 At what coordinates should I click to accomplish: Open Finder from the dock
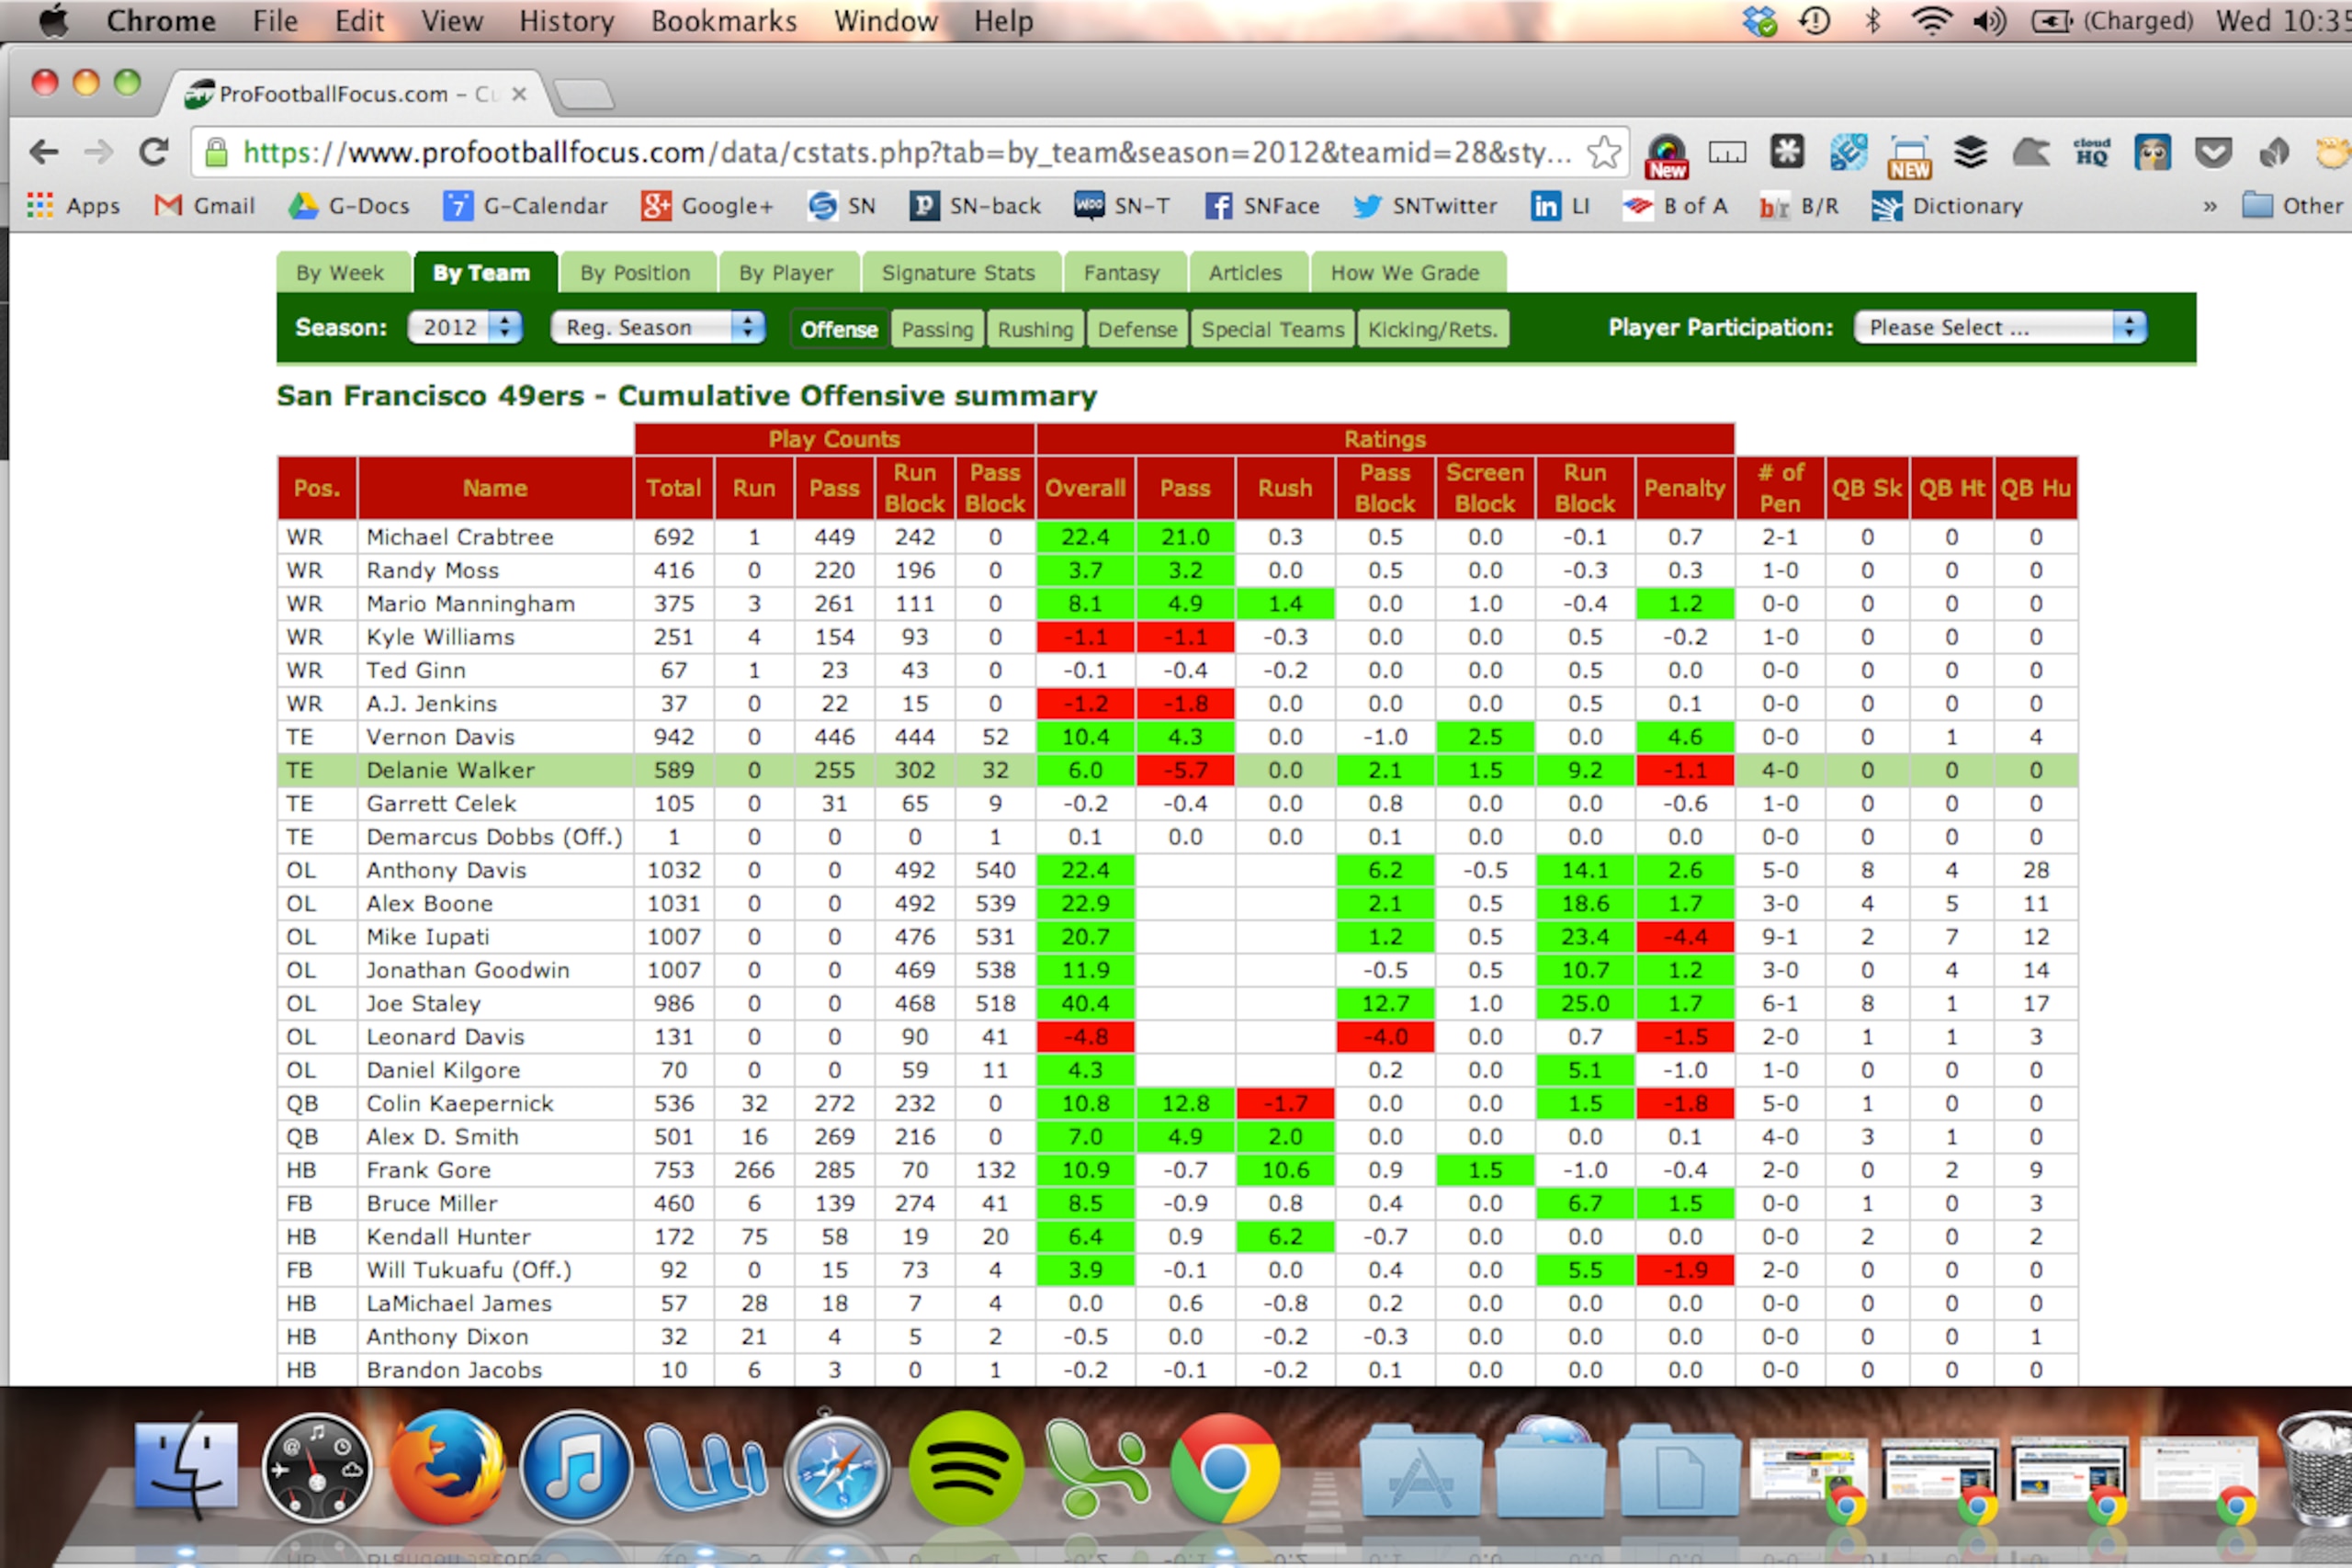[x=186, y=1467]
